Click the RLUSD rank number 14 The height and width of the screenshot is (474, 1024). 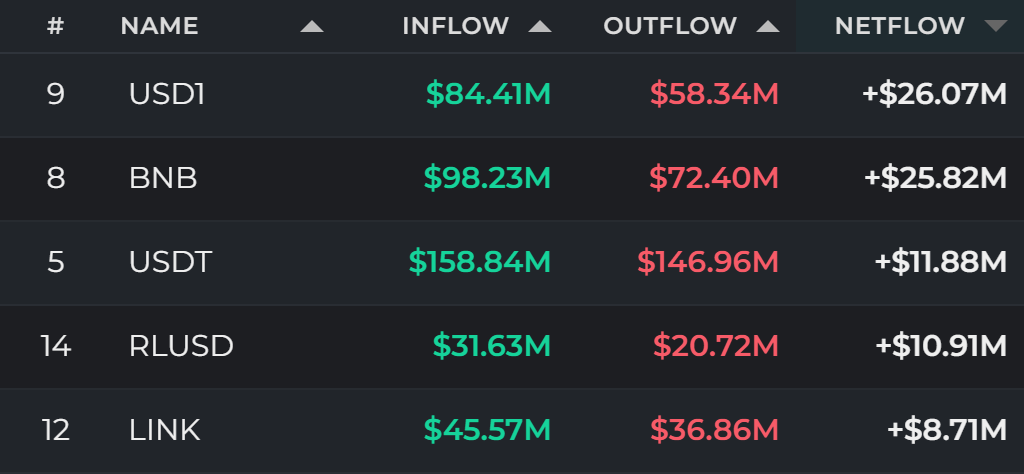[56, 346]
